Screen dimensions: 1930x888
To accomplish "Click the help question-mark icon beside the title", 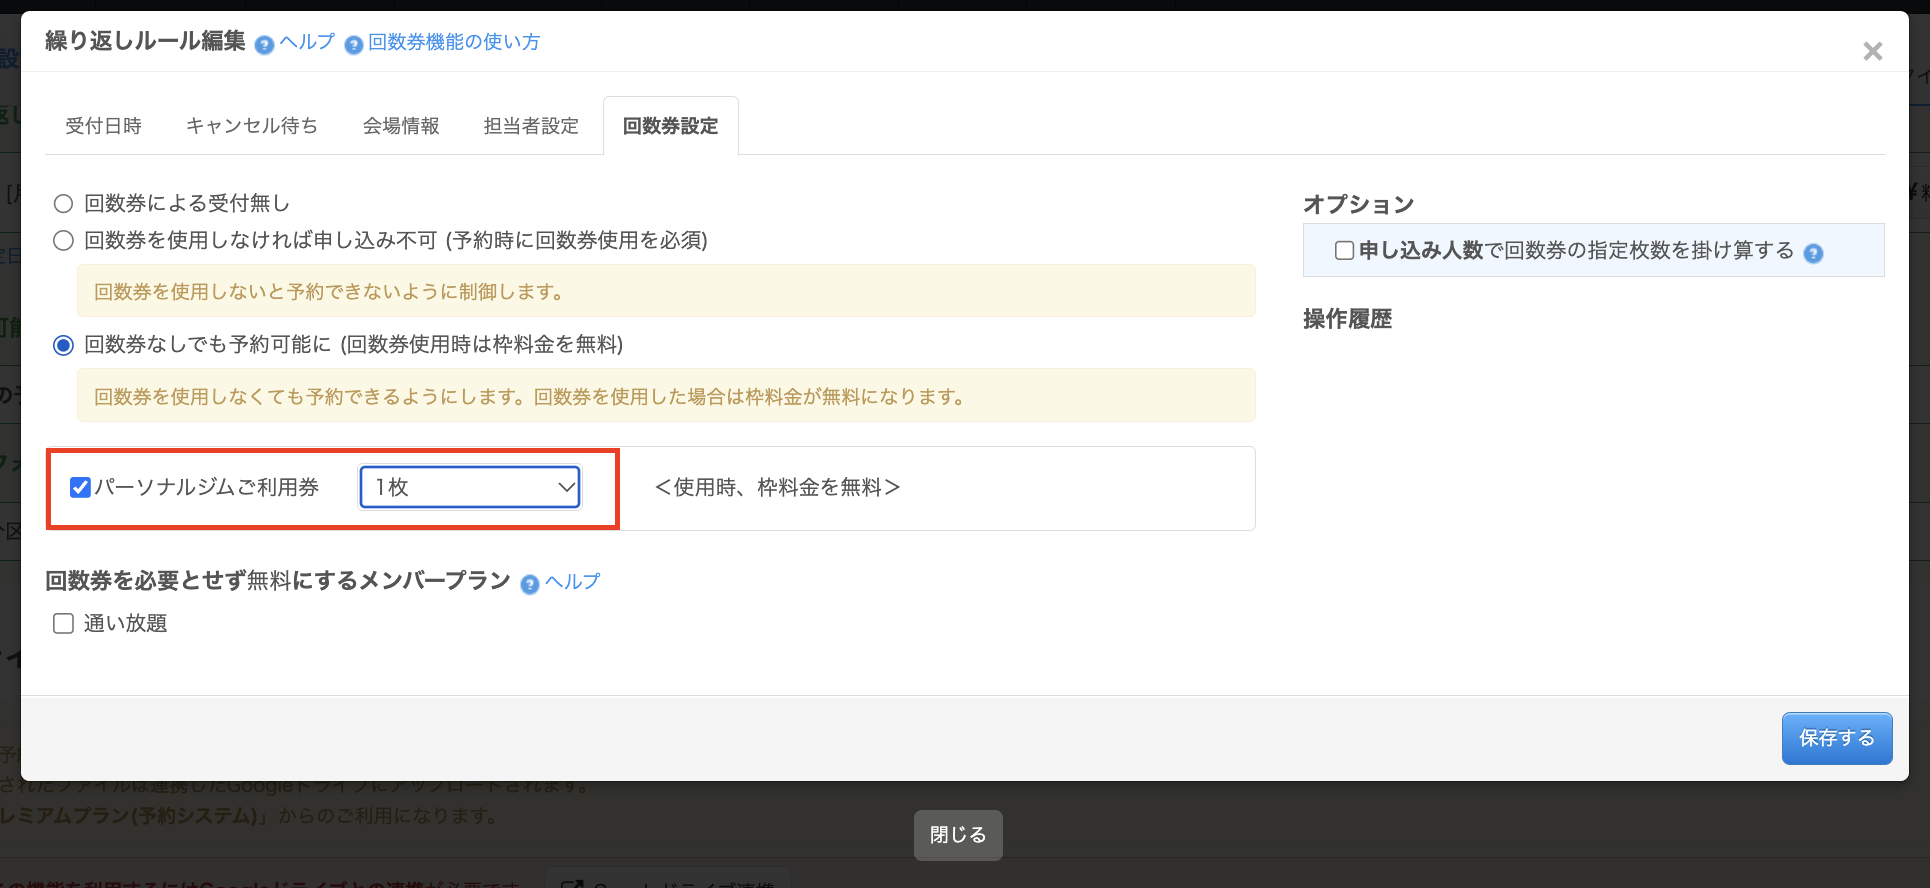I will 264,45.
